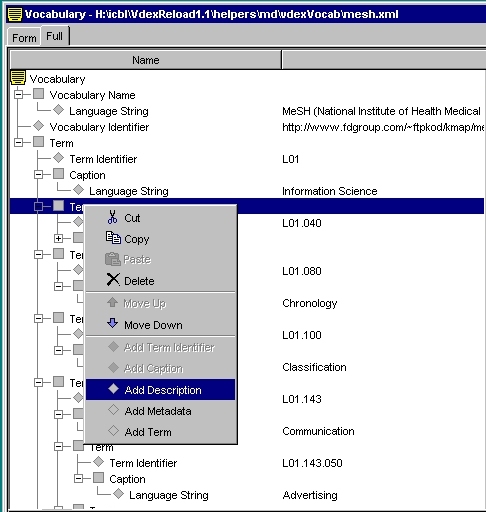Viewport: 486px width, 512px height.
Task: Click the diamond icon beside Add Description
Action: pyautogui.click(x=113, y=389)
